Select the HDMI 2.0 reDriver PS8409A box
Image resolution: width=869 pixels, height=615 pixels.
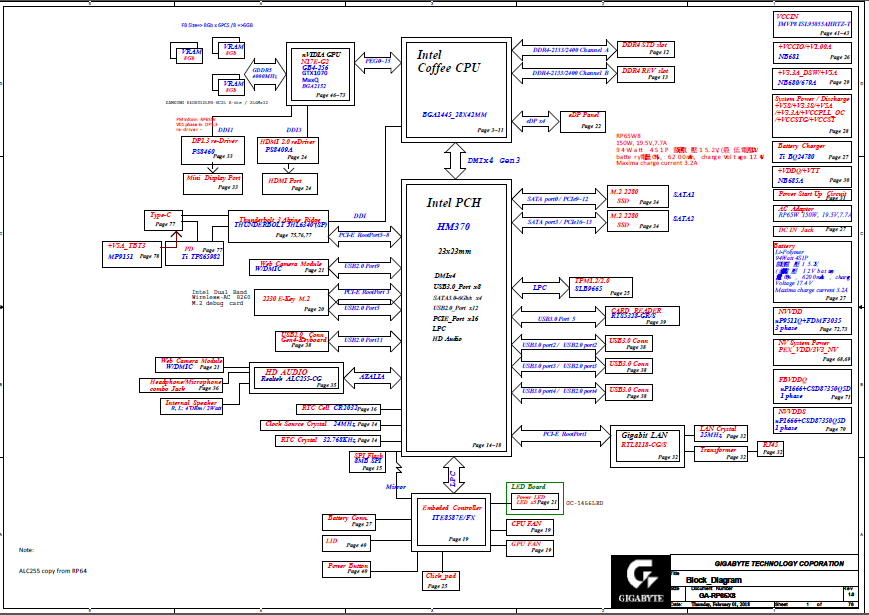coord(288,151)
